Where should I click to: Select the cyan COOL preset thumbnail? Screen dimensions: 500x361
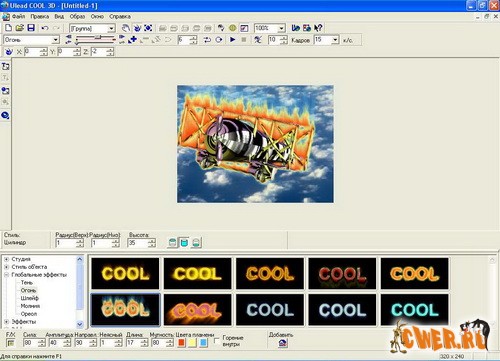tap(415, 310)
